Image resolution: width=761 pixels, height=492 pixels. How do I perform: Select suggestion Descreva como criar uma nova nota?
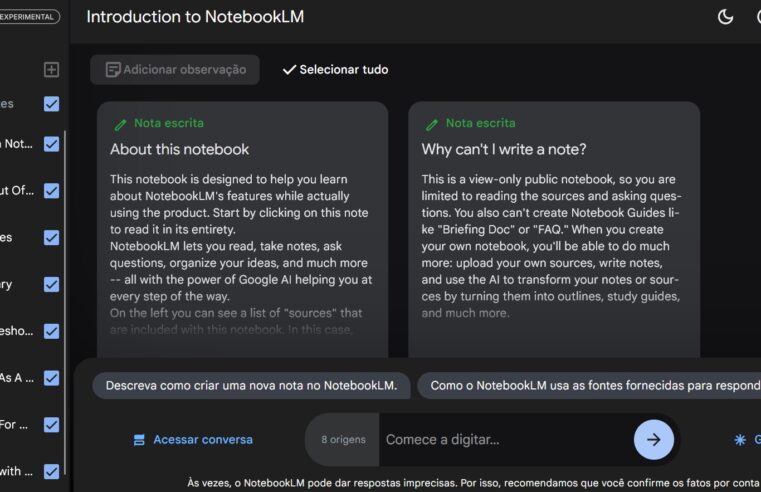[x=251, y=386]
